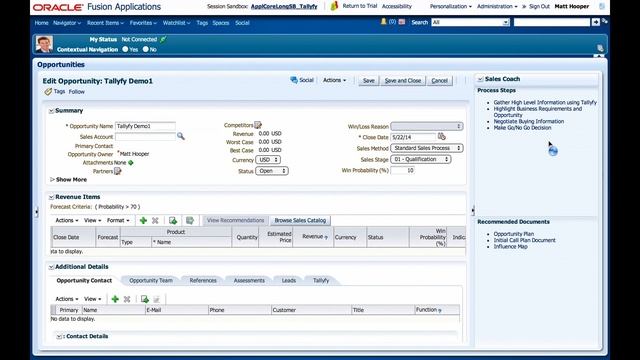Screen dimensions: 640x360
Task: Switch to the Assessments tab
Action: pyautogui.click(x=249, y=280)
